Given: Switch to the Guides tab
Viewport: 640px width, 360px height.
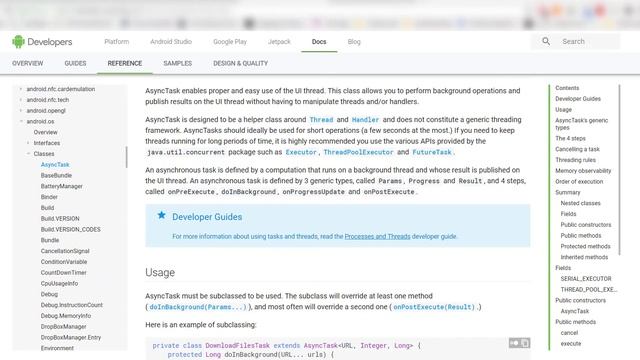Looking at the screenshot, I should pyautogui.click(x=76, y=63).
